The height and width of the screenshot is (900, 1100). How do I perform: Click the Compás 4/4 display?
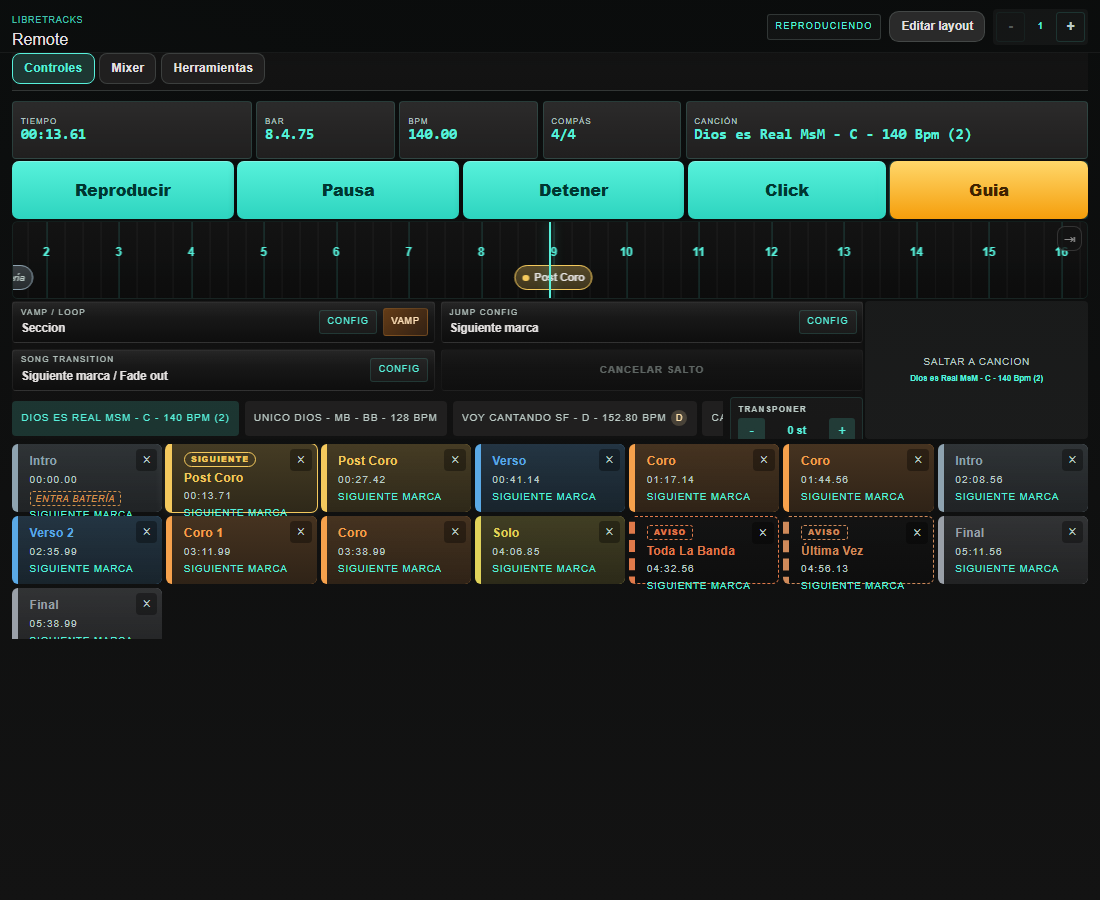coord(612,130)
